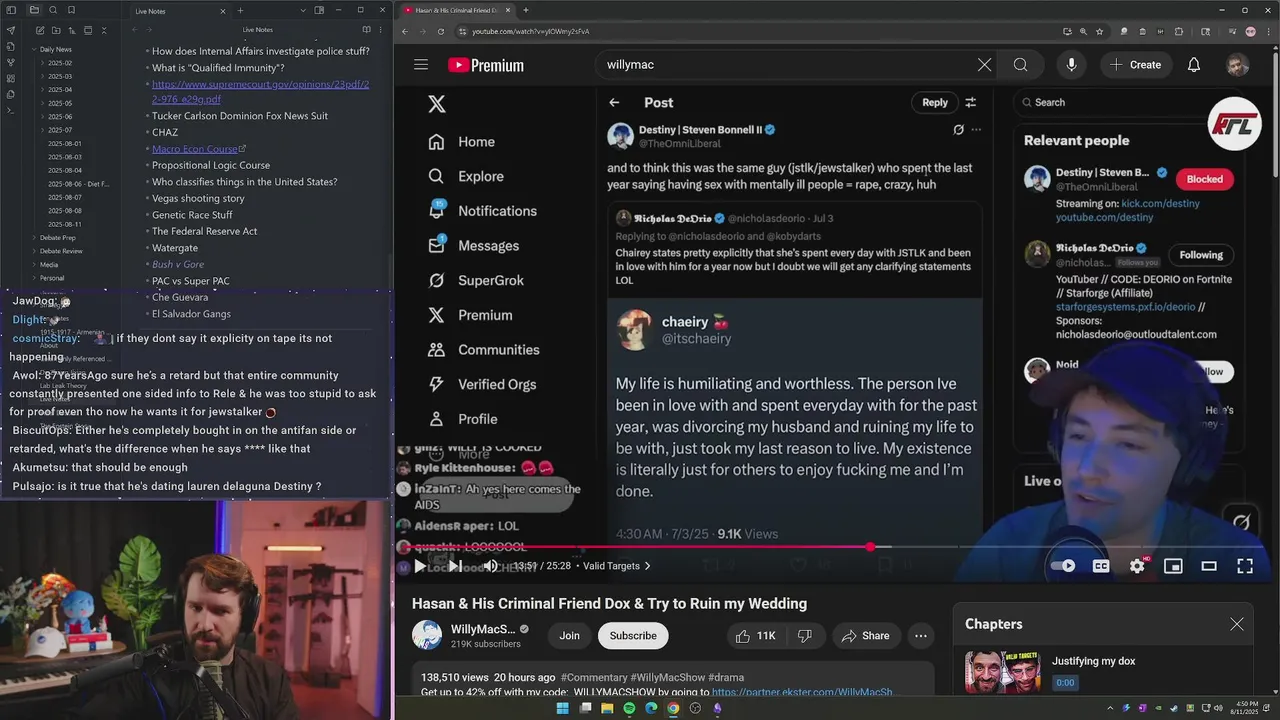Open the Obsidian command palette terminal icon
Viewport: 1280px width, 720px height.
(x=11, y=110)
